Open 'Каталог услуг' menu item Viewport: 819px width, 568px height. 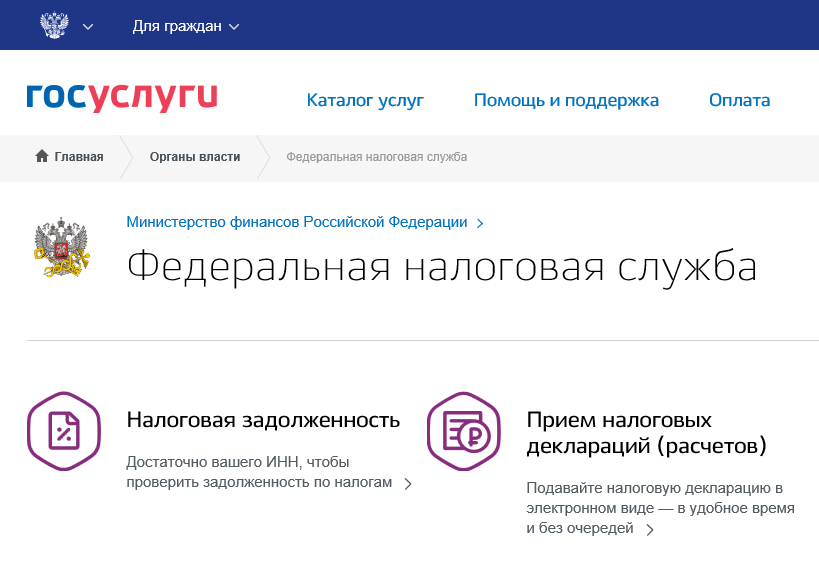point(365,100)
